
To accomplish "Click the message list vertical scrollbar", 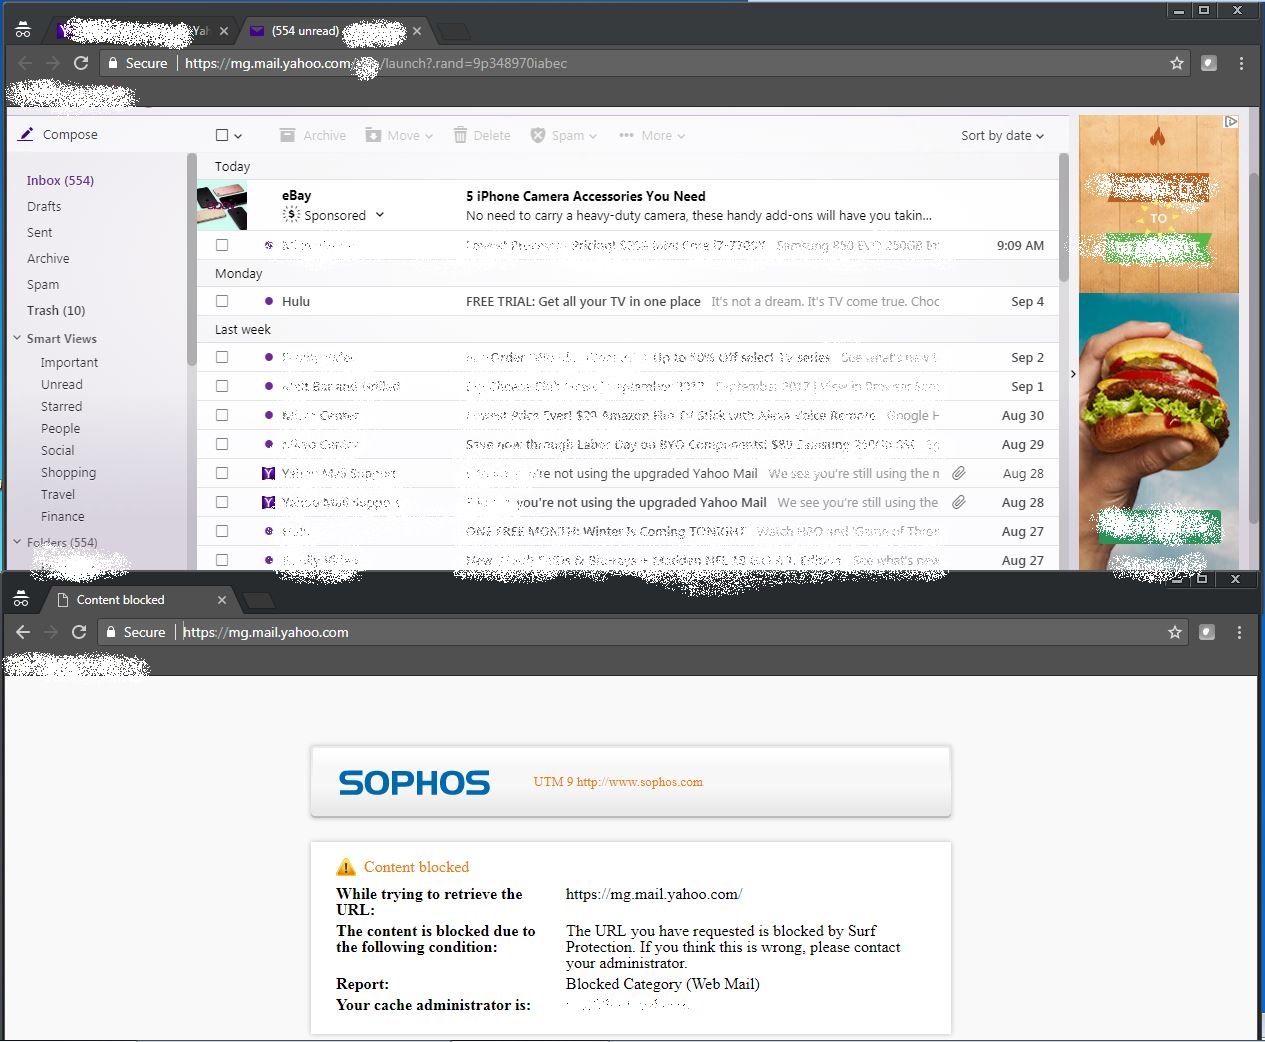I will click(1064, 217).
